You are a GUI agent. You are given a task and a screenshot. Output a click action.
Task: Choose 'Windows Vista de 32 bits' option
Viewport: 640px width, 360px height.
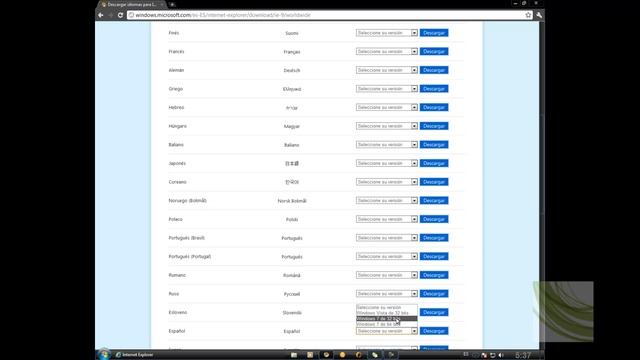tap(387, 313)
